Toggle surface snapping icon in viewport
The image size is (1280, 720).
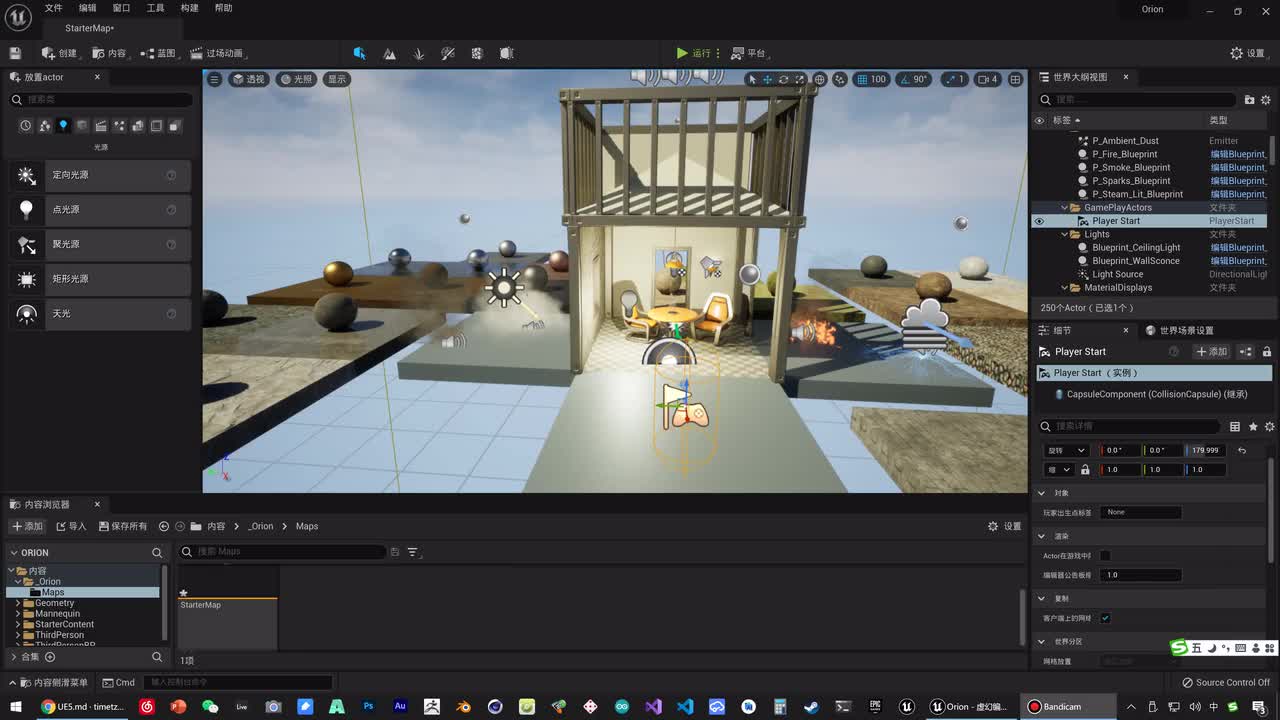(x=841, y=79)
